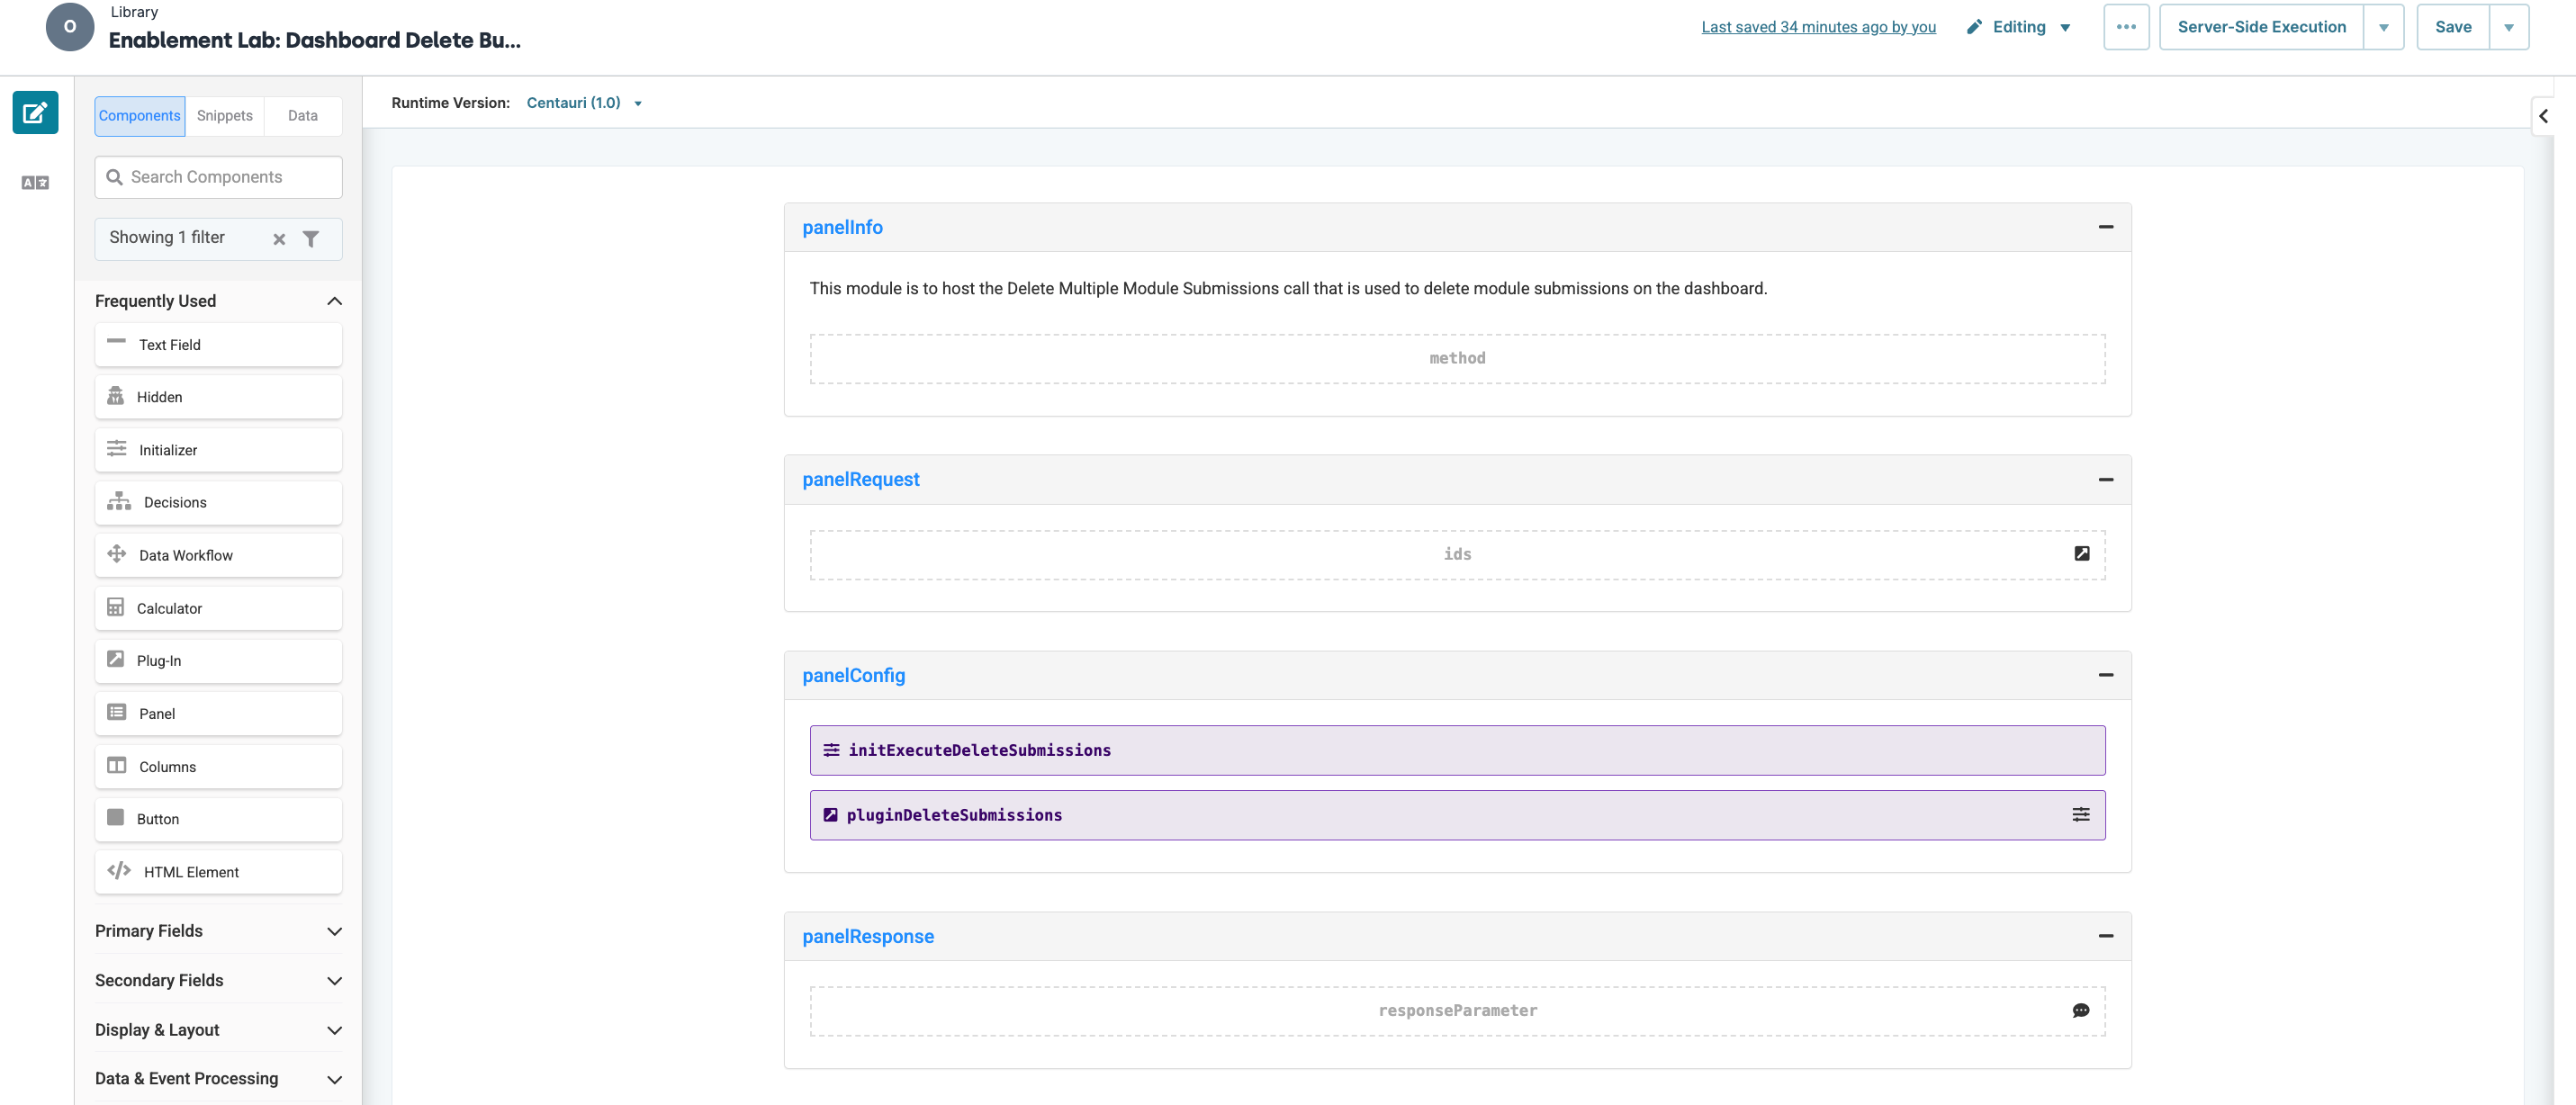Click the comment icon on responseParameter
Screen dimensions: 2576x1105
pyautogui.click(x=2081, y=1011)
